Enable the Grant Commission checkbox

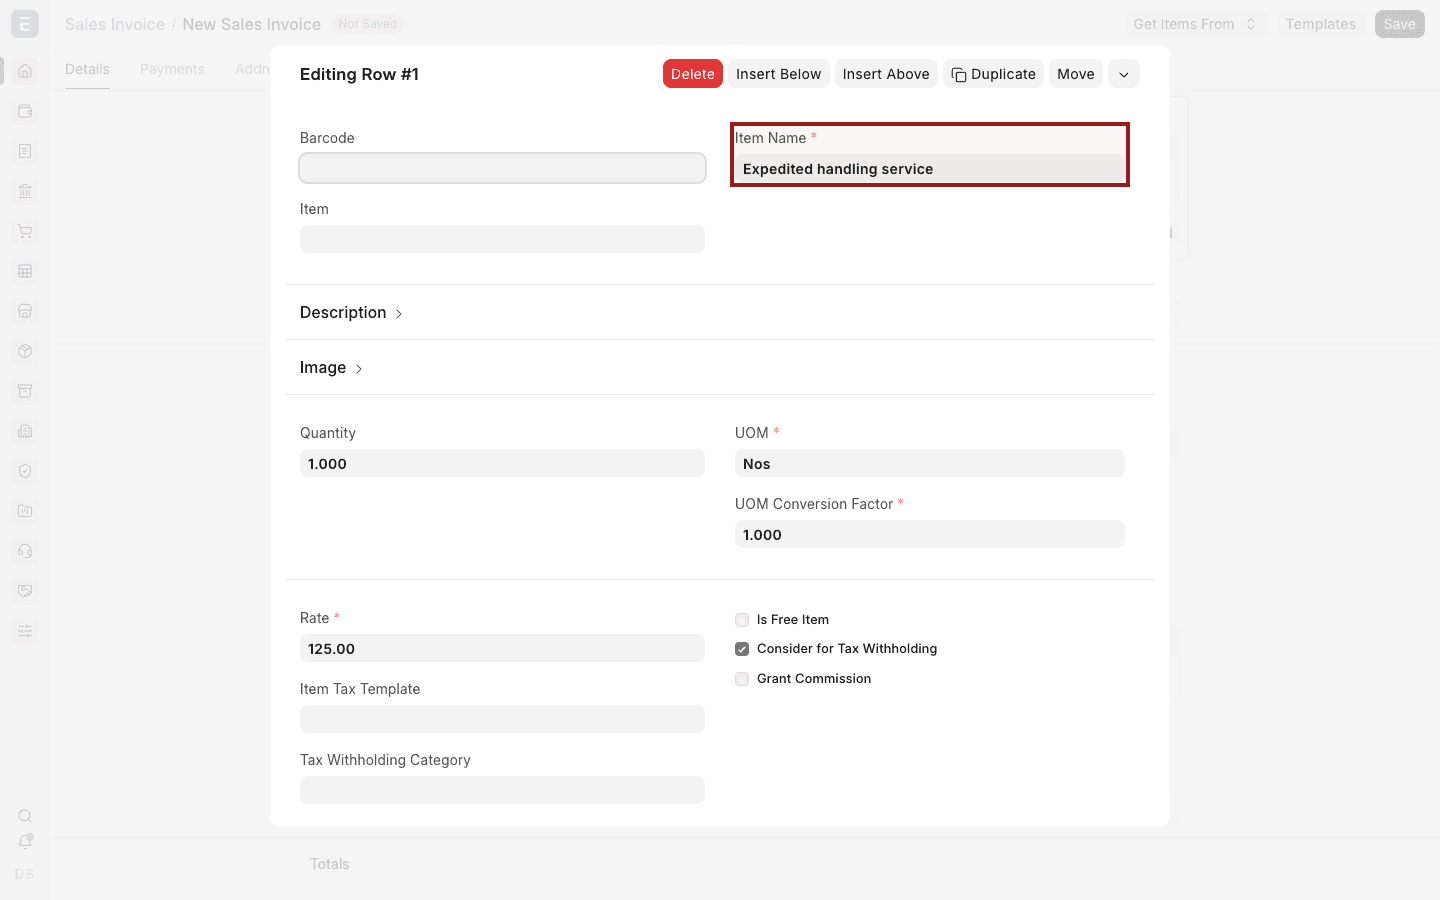click(x=742, y=679)
